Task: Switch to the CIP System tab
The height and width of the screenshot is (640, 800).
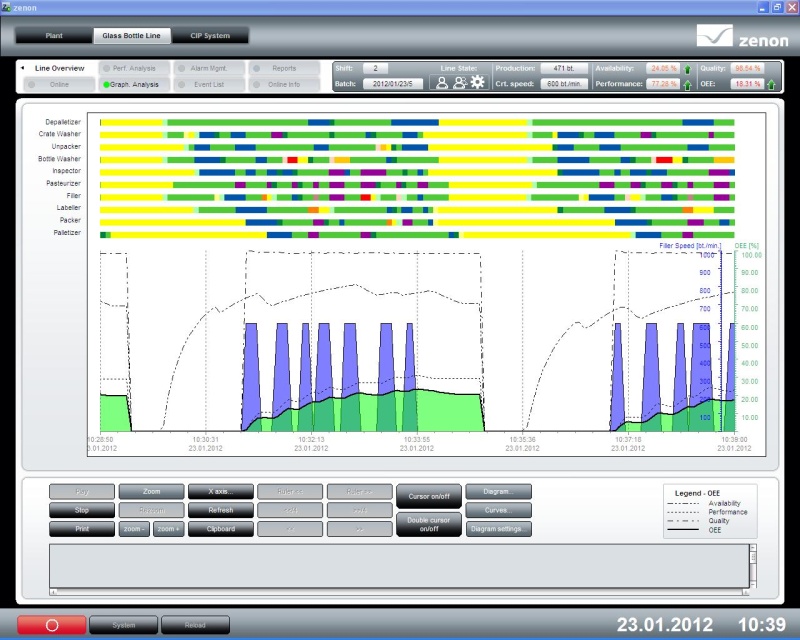Action: 210,36
